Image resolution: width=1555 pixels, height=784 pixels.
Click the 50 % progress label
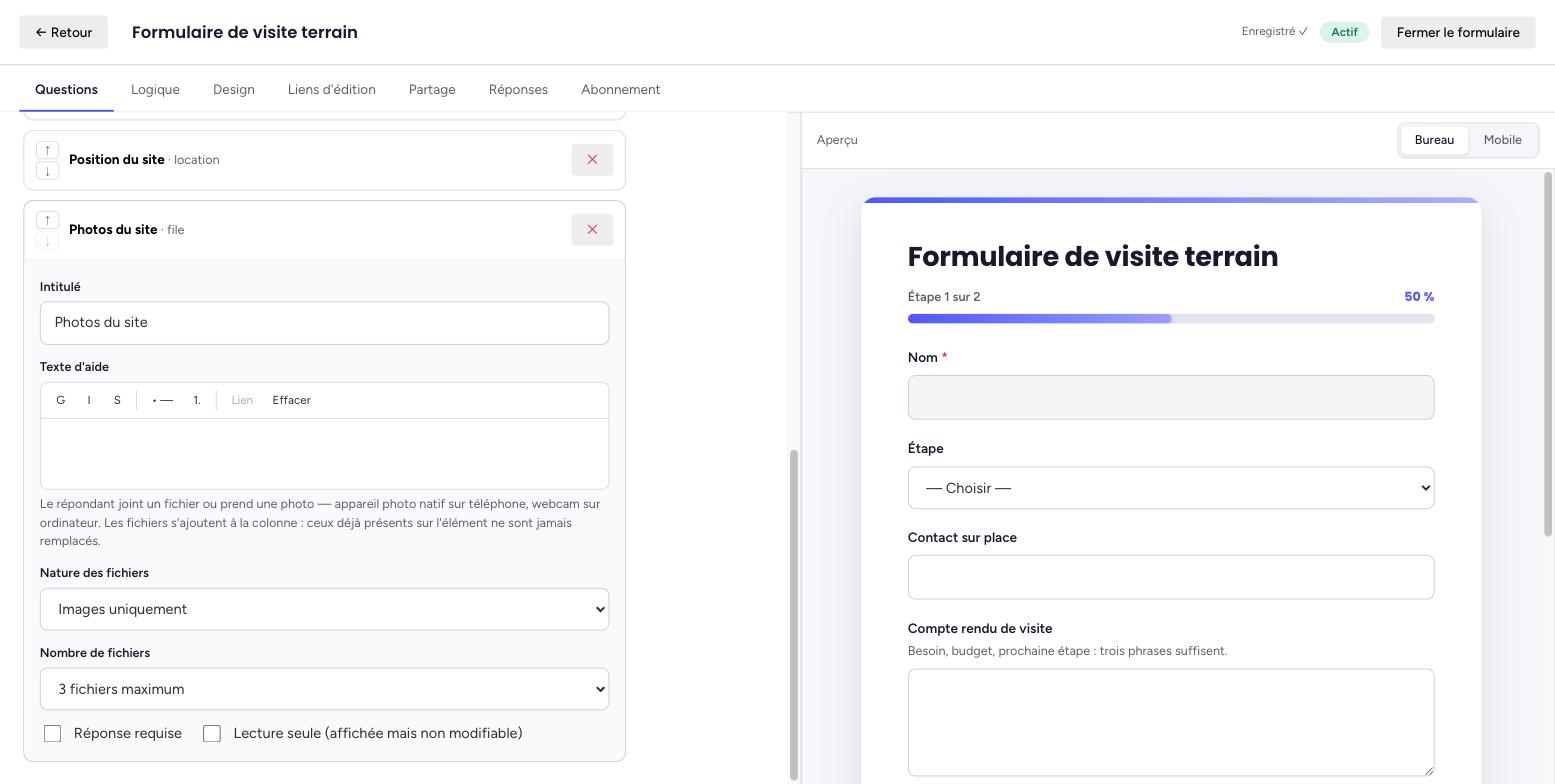point(1419,297)
